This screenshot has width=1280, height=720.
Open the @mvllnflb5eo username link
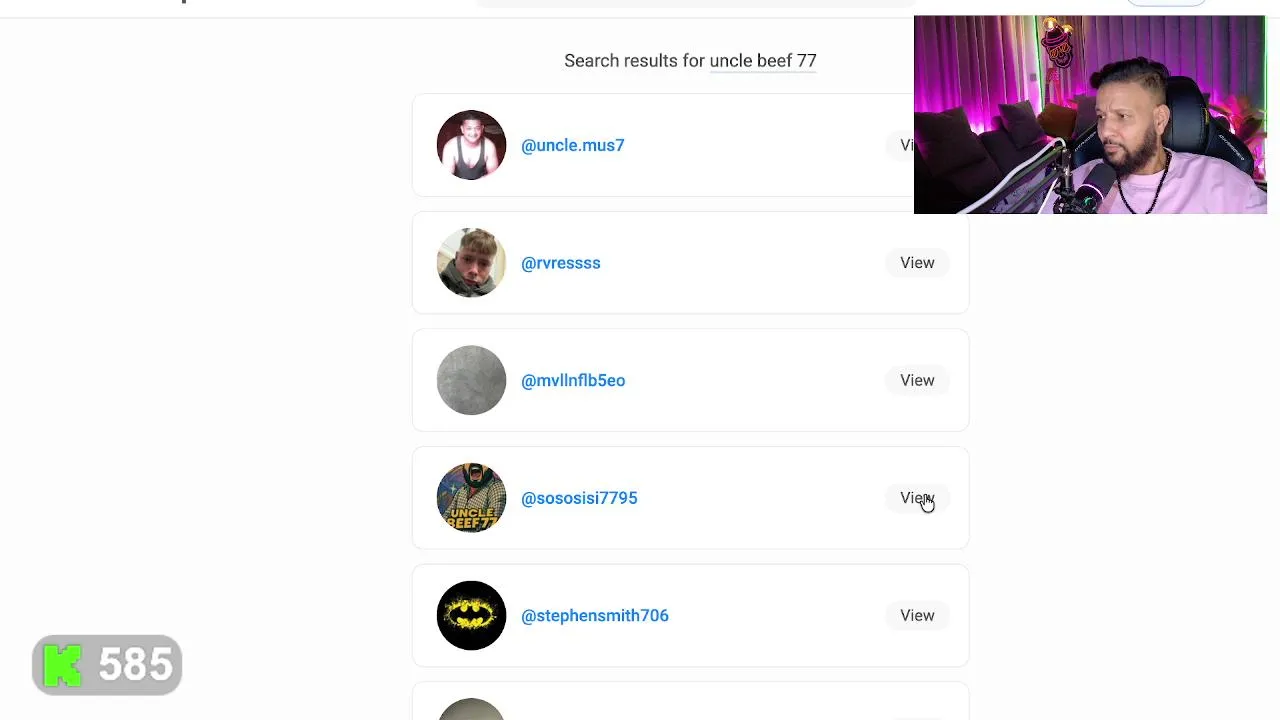573,380
